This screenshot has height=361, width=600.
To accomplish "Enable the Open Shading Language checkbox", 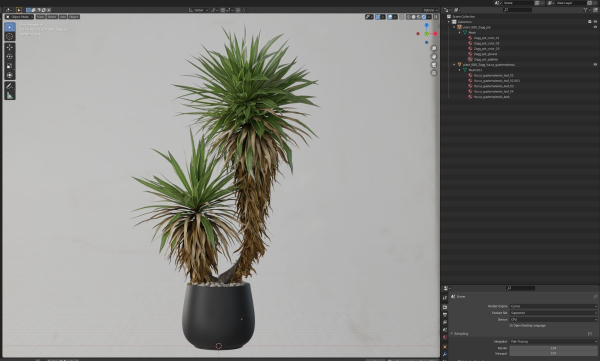I will tap(511, 325).
